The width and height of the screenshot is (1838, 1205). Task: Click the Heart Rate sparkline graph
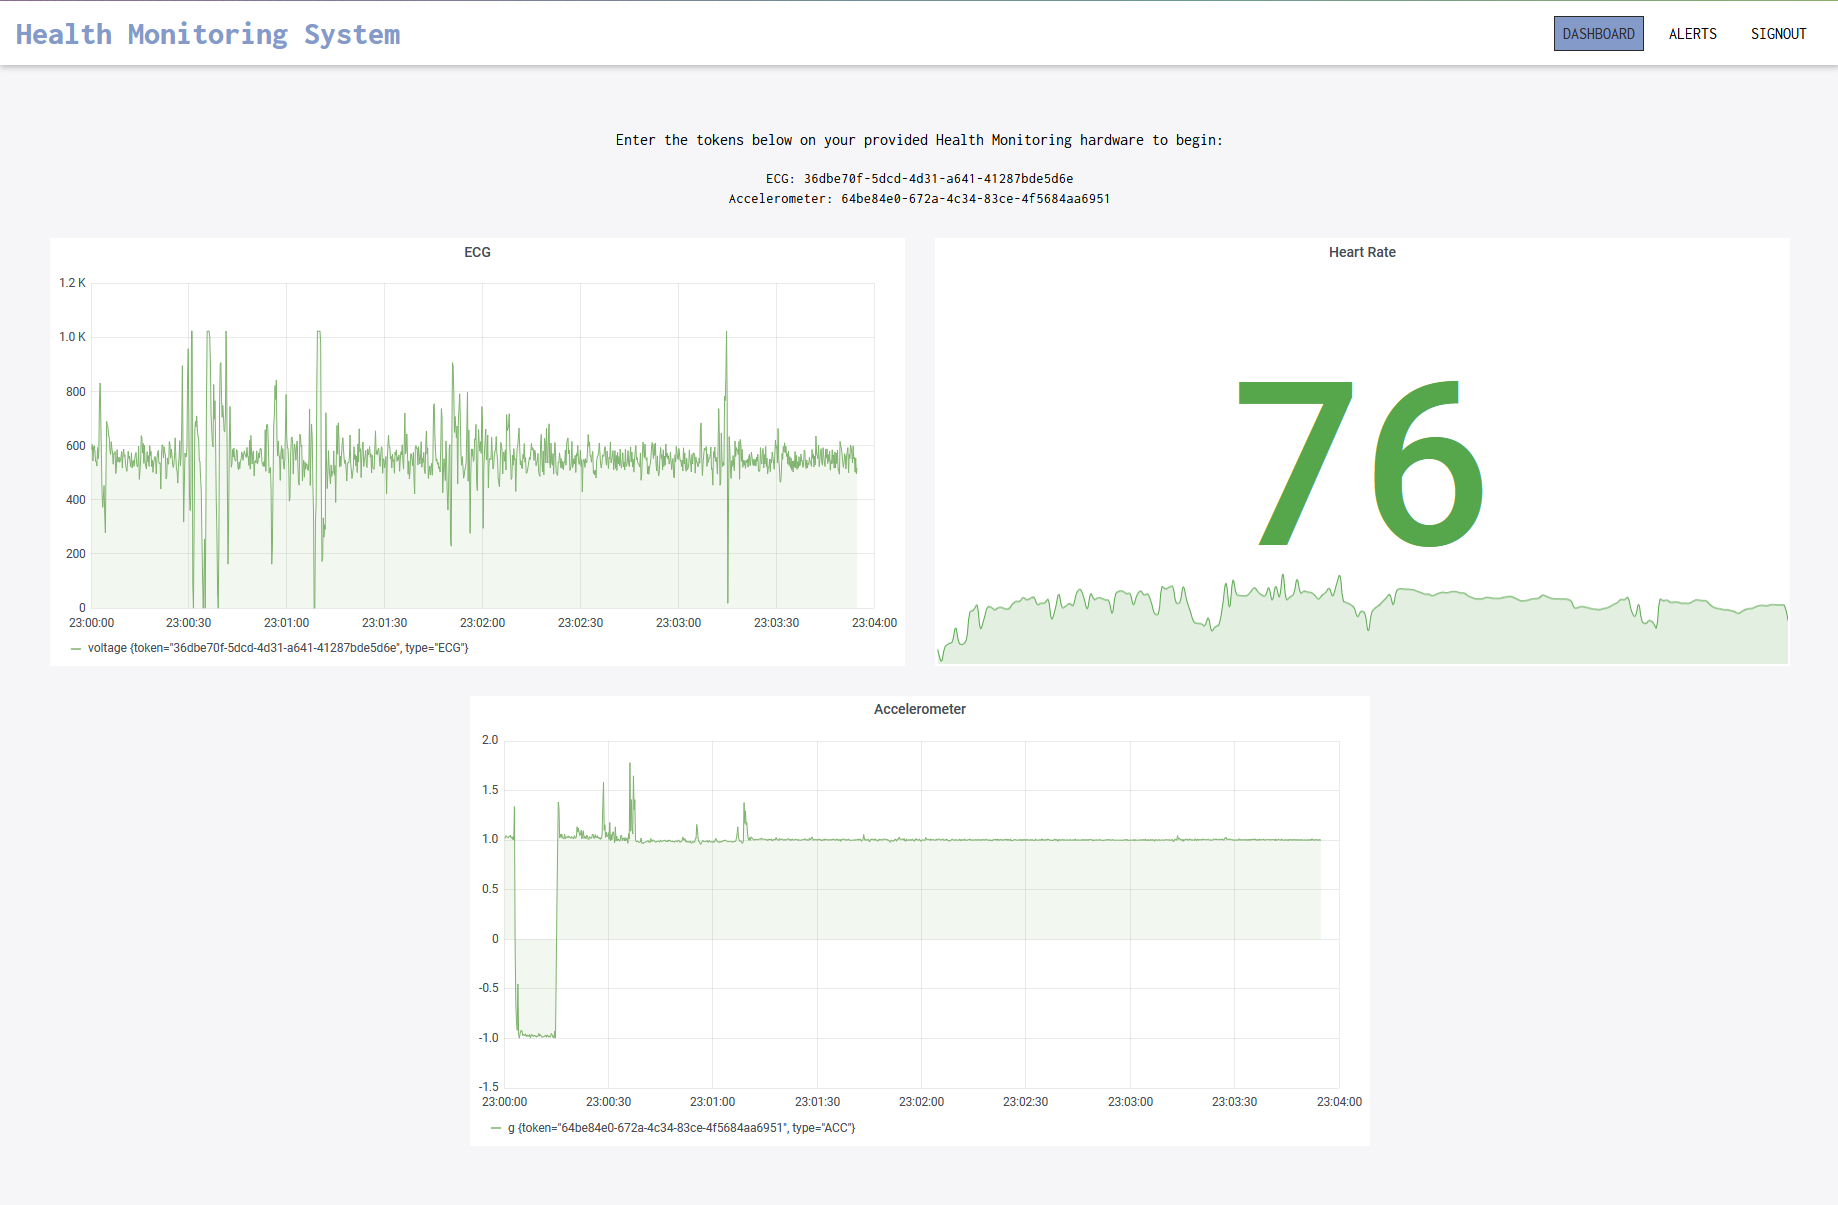coord(1361,625)
